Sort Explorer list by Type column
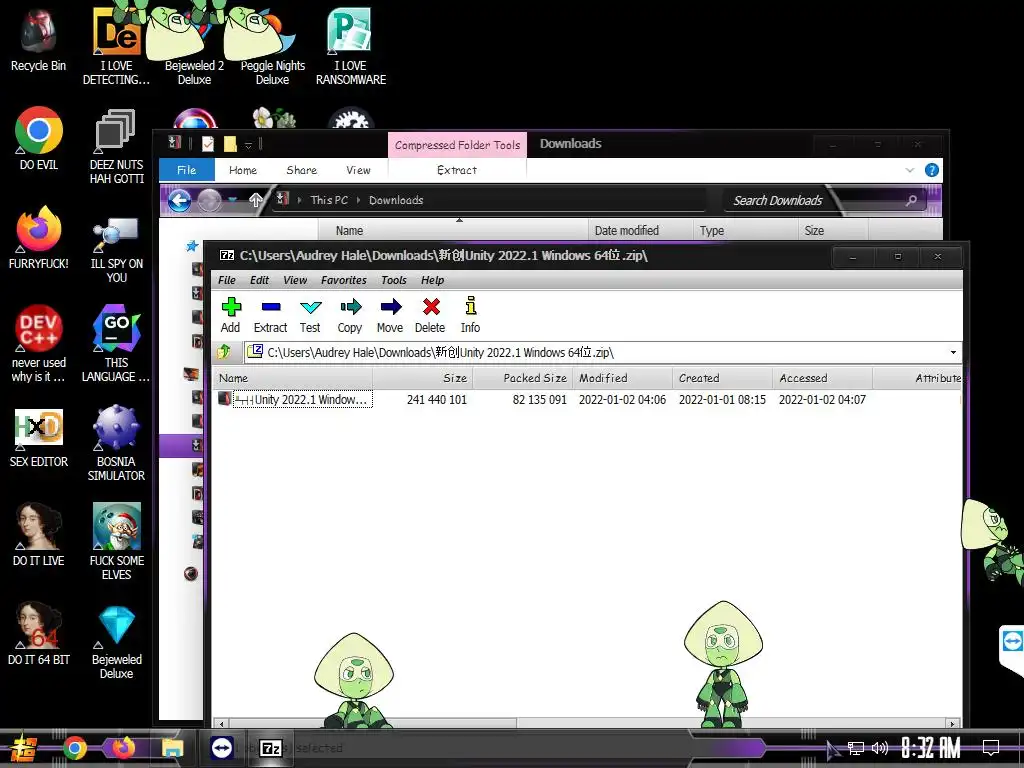Image resolution: width=1024 pixels, height=768 pixels. [x=745, y=231]
